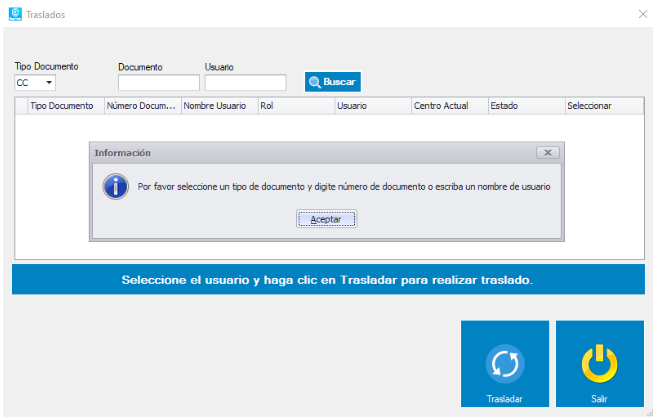Image resolution: width=657 pixels, height=418 pixels.
Task: Select the Usuario column header in the grid
Action: click(x=371, y=105)
